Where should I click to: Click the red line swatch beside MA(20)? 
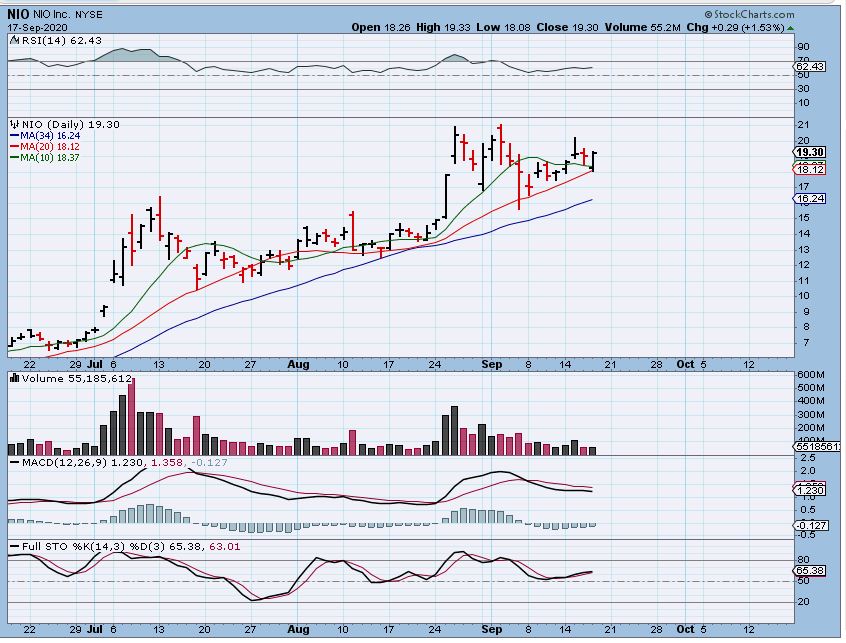tap(14, 147)
